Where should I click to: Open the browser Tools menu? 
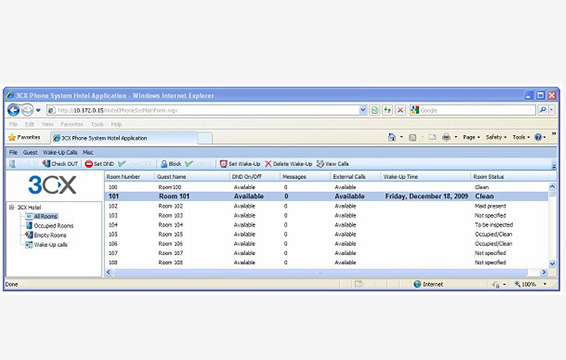click(x=97, y=124)
